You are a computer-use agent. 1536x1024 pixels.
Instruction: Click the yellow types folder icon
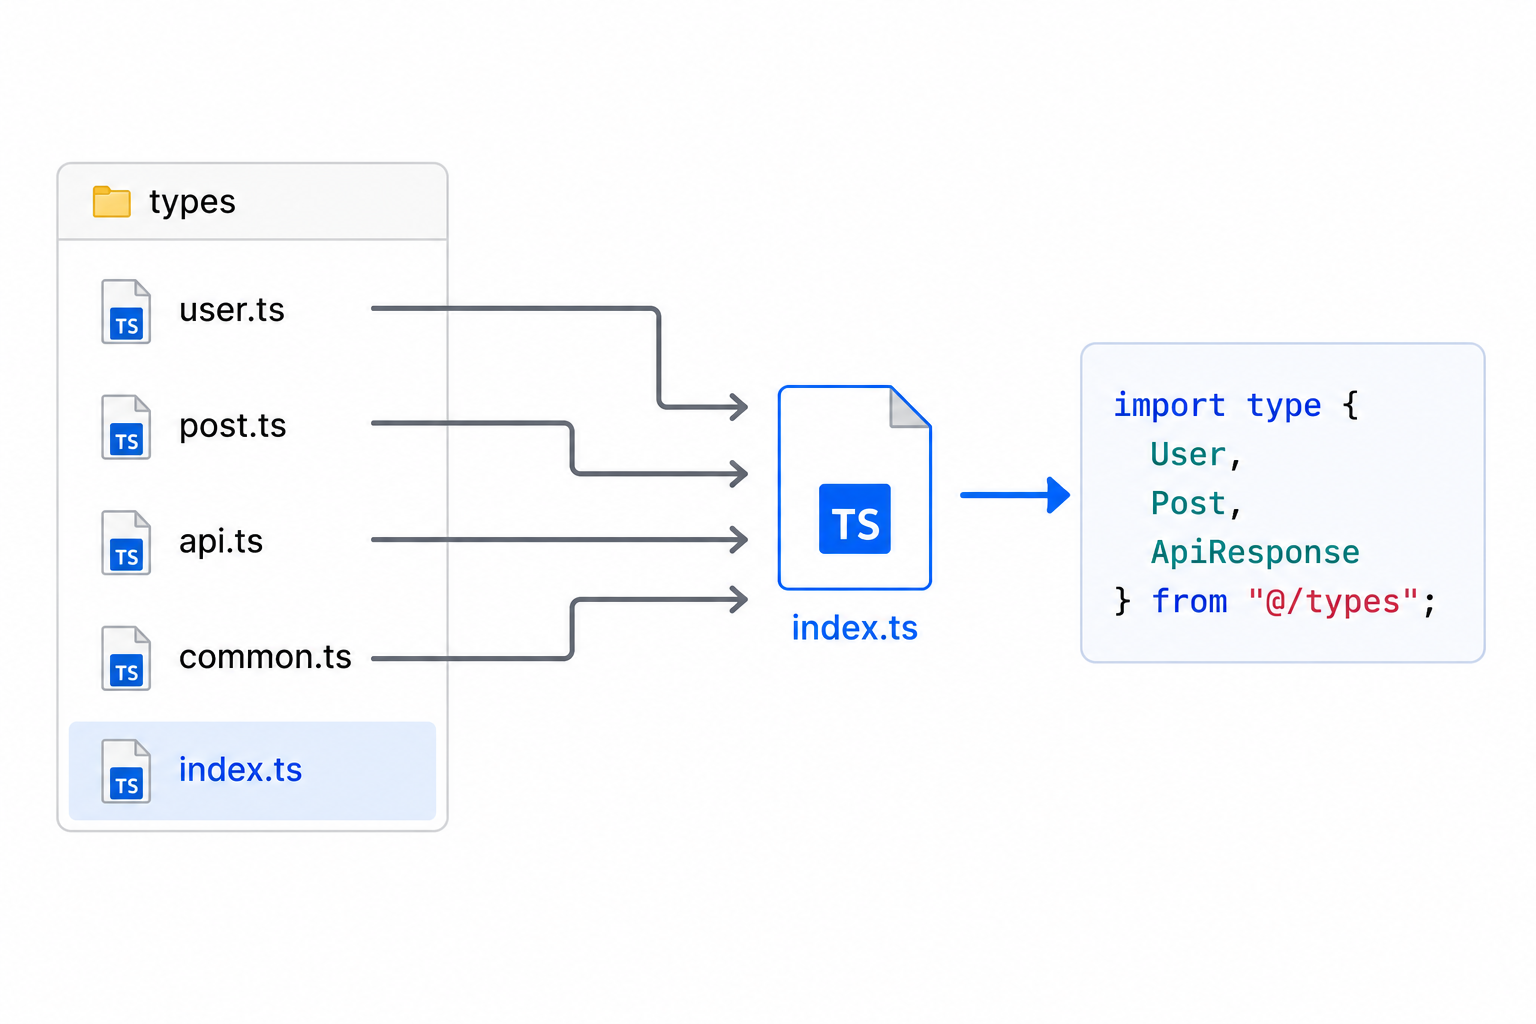(111, 201)
